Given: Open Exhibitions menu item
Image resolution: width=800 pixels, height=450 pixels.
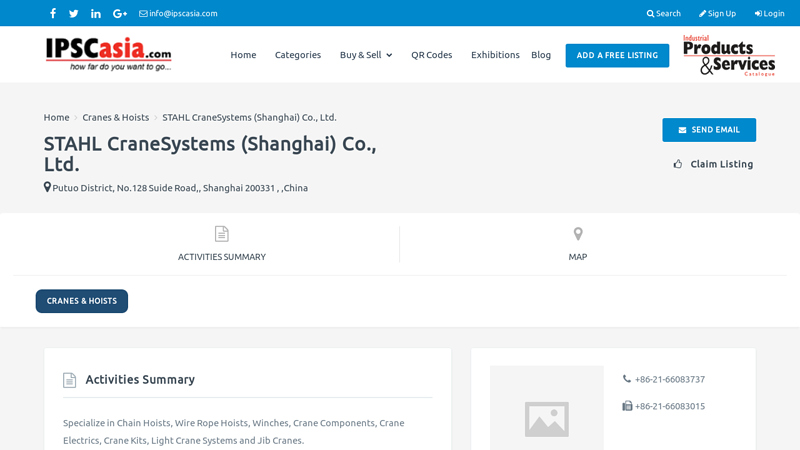Looking at the screenshot, I should pos(495,55).
